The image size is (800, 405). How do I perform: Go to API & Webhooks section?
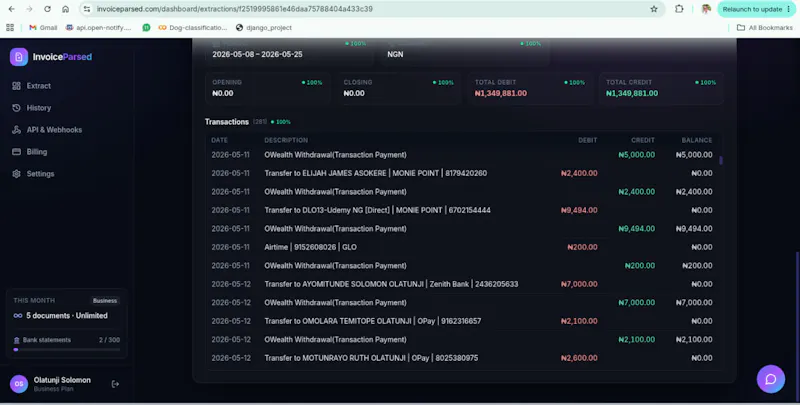[54, 130]
